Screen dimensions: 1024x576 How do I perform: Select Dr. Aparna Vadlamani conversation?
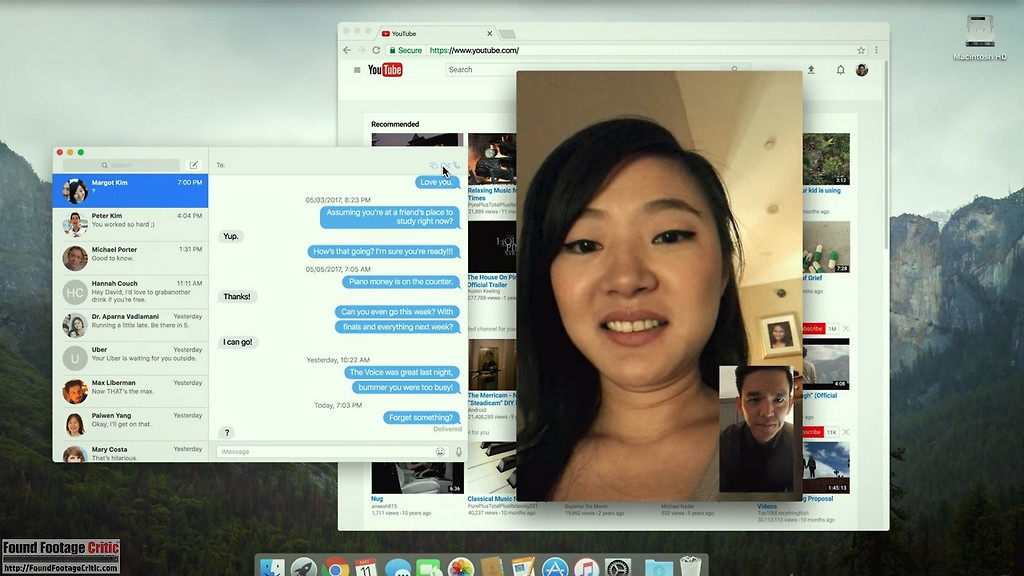point(131,325)
